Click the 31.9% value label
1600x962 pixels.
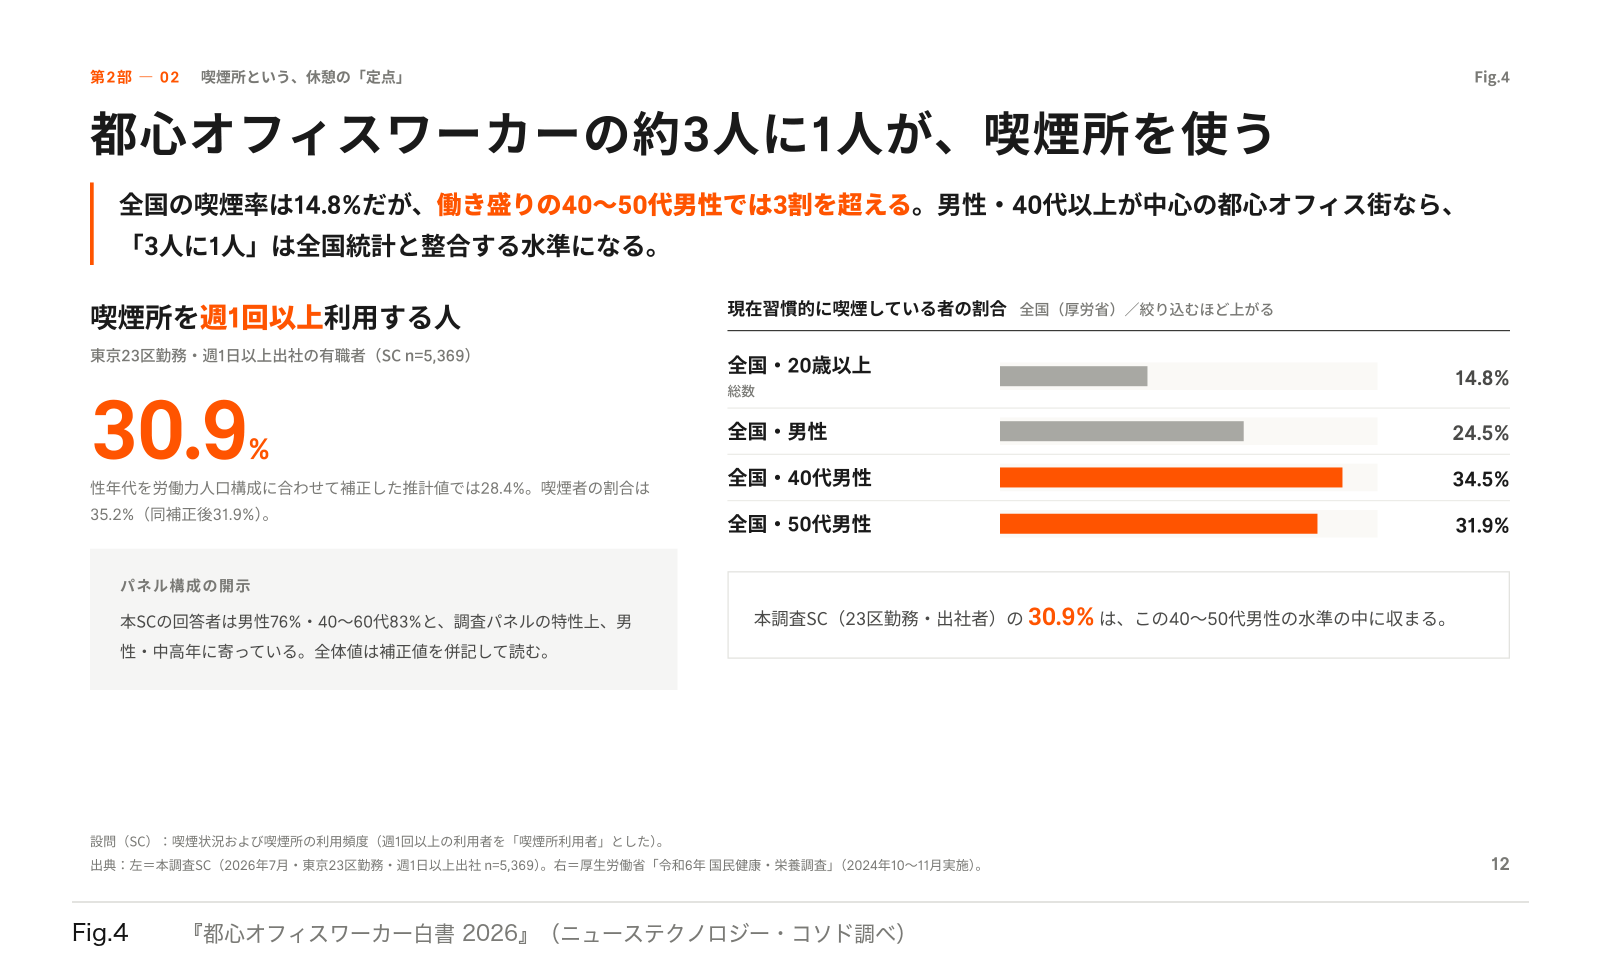[x=1481, y=525]
